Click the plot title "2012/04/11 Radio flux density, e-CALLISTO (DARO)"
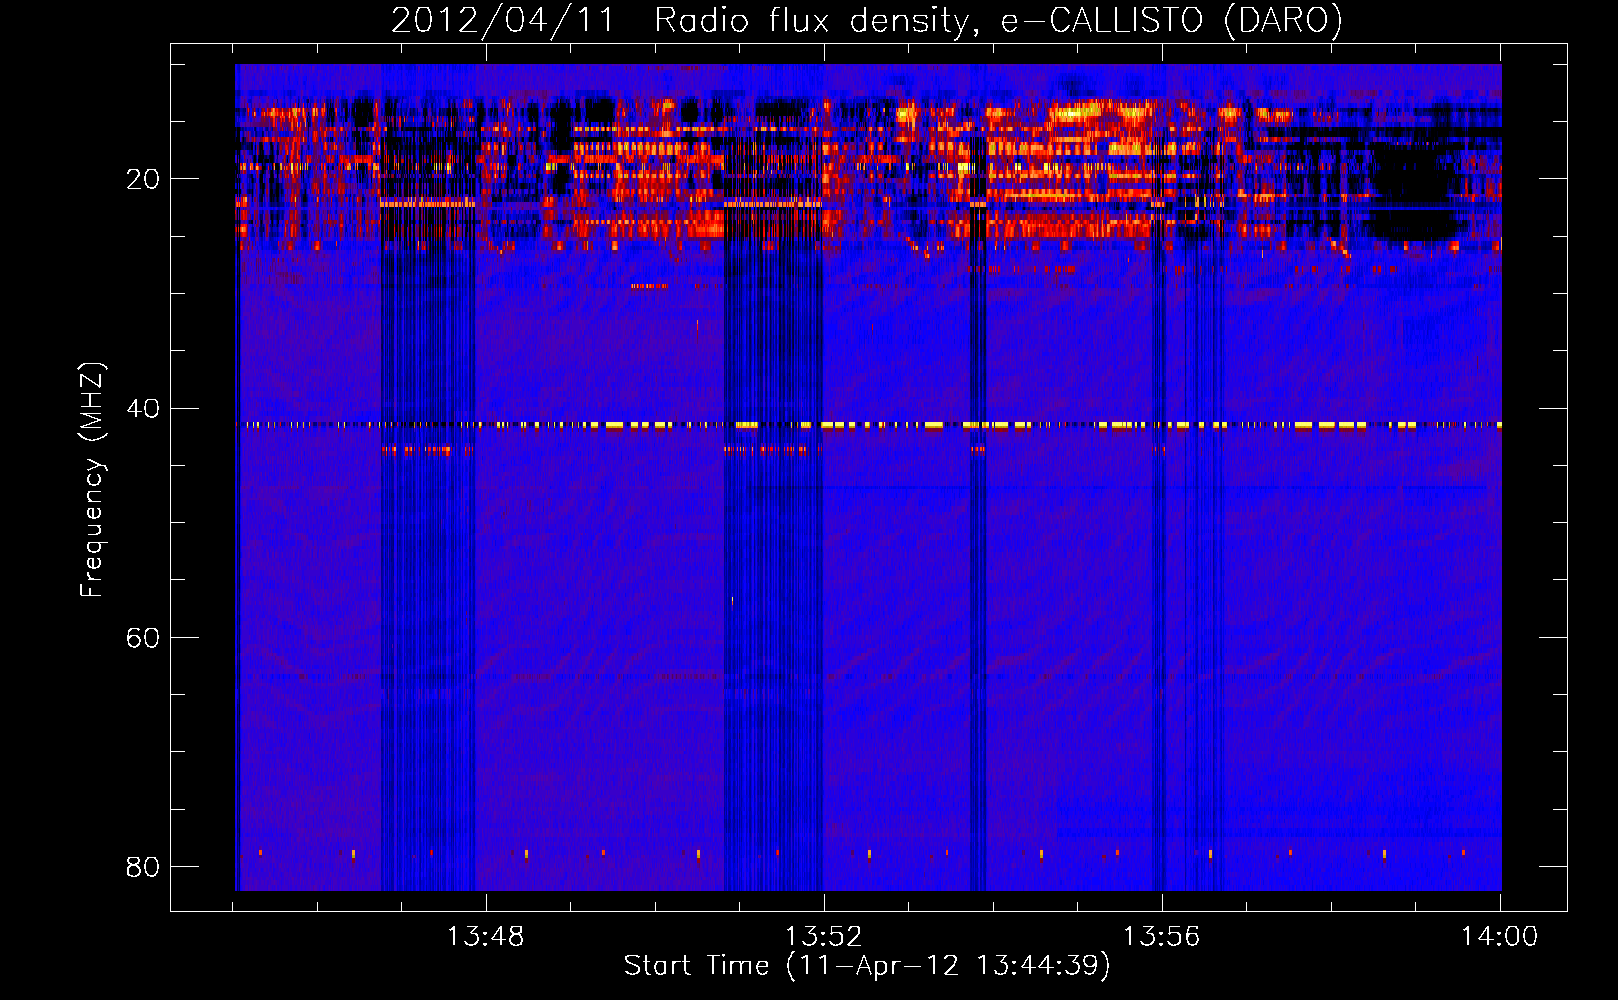 coord(866,20)
